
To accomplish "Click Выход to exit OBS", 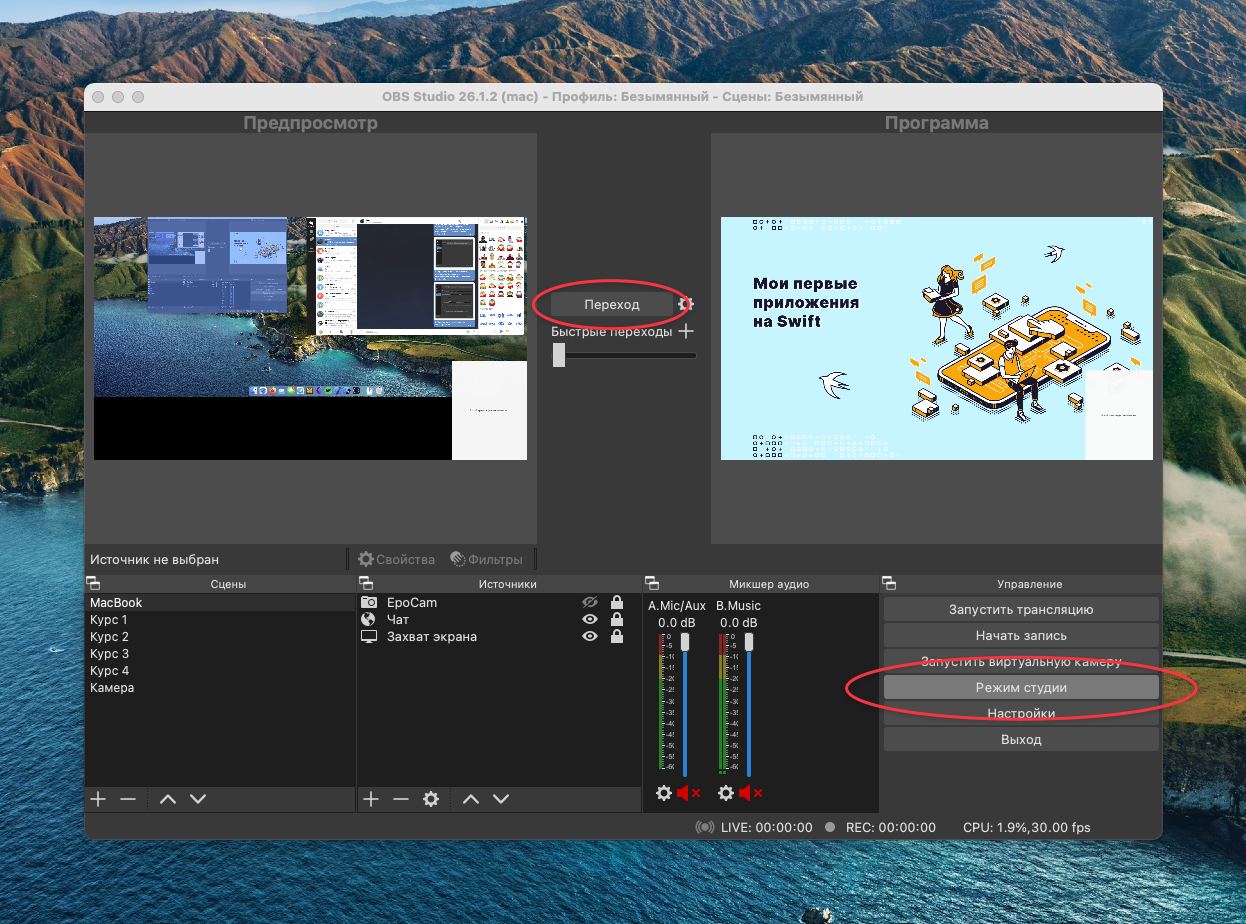I will tap(1021, 739).
